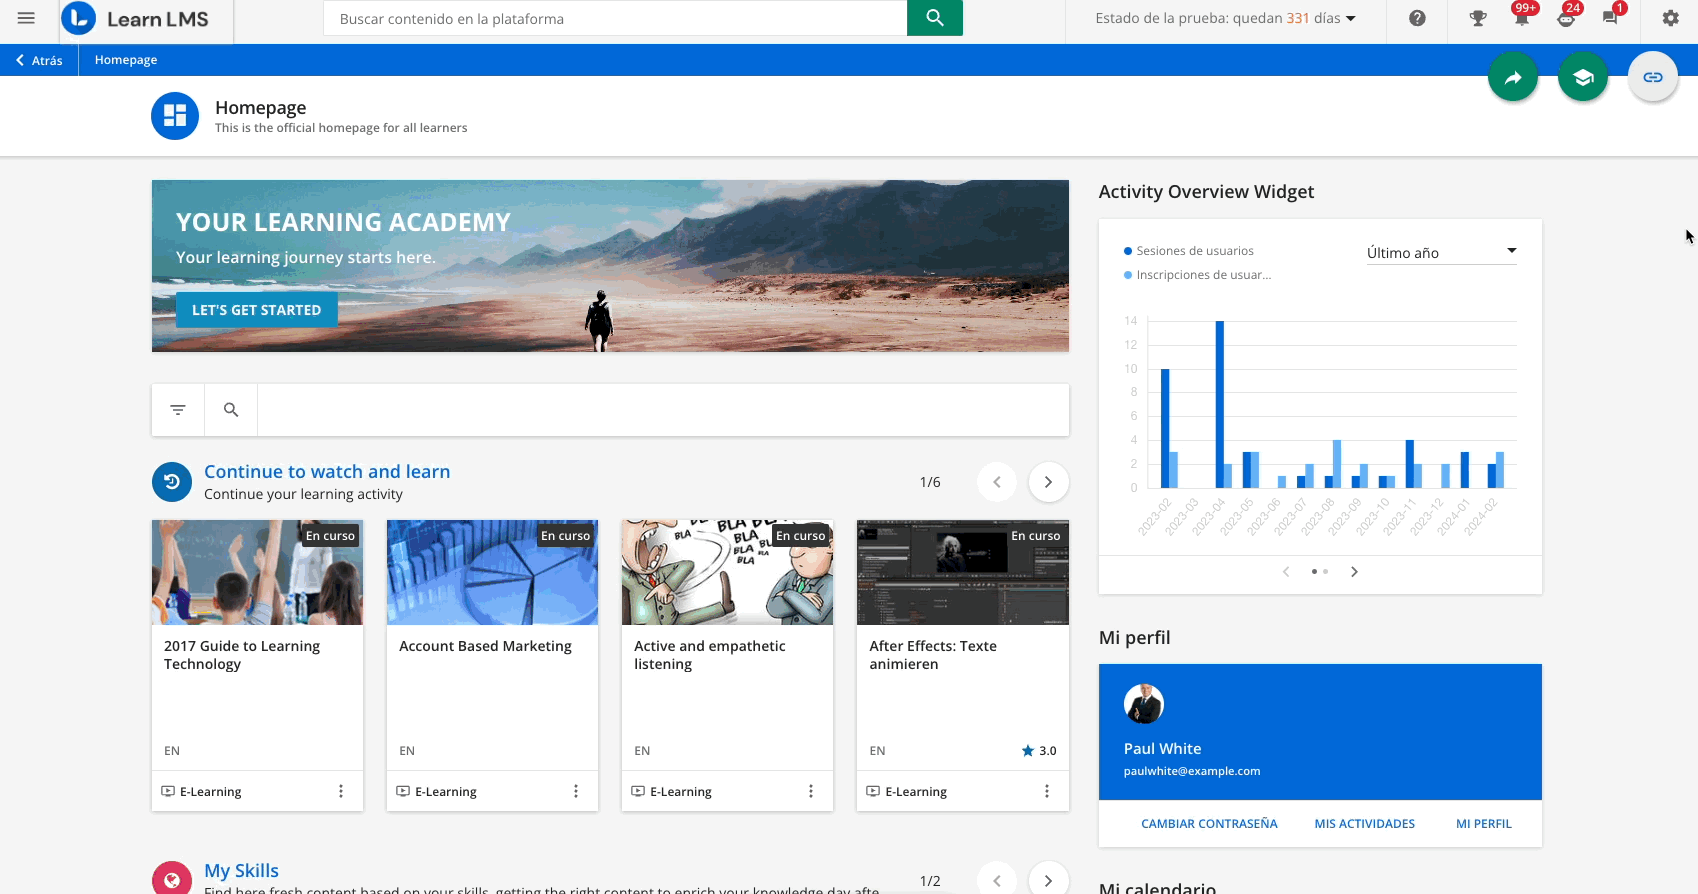Go back using the Atrás link
This screenshot has height=894, width=1698.
point(39,60)
